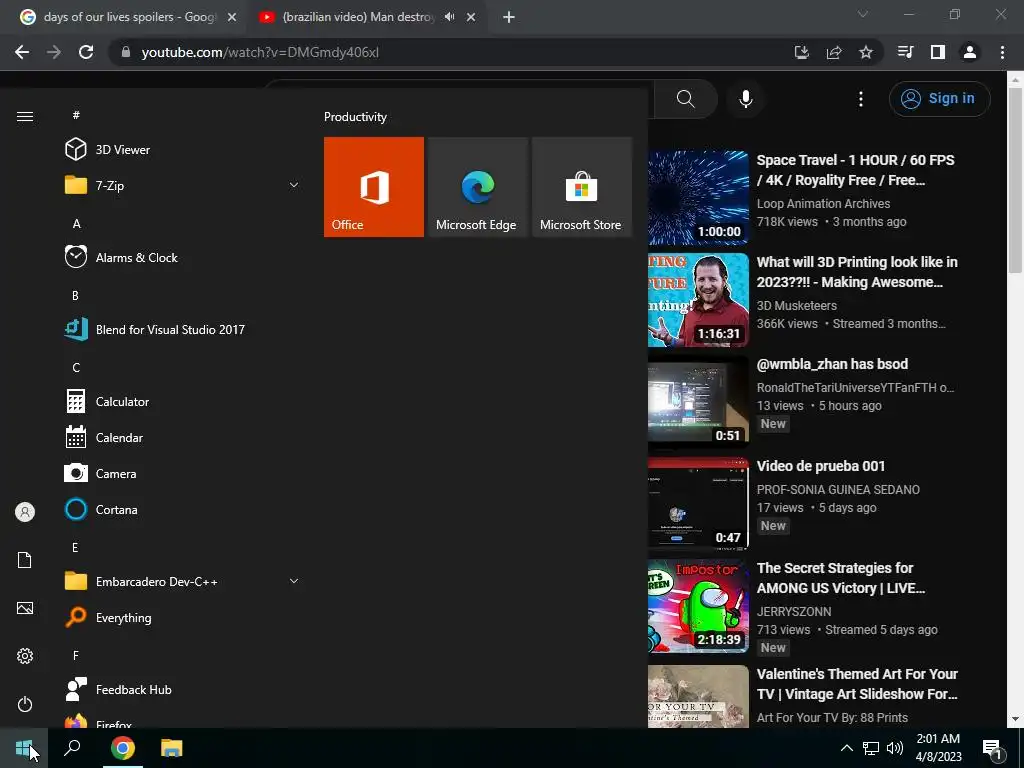Click the YouTube page vertical scrollbar
This screenshot has height=768, width=1024.
[1015, 180]
